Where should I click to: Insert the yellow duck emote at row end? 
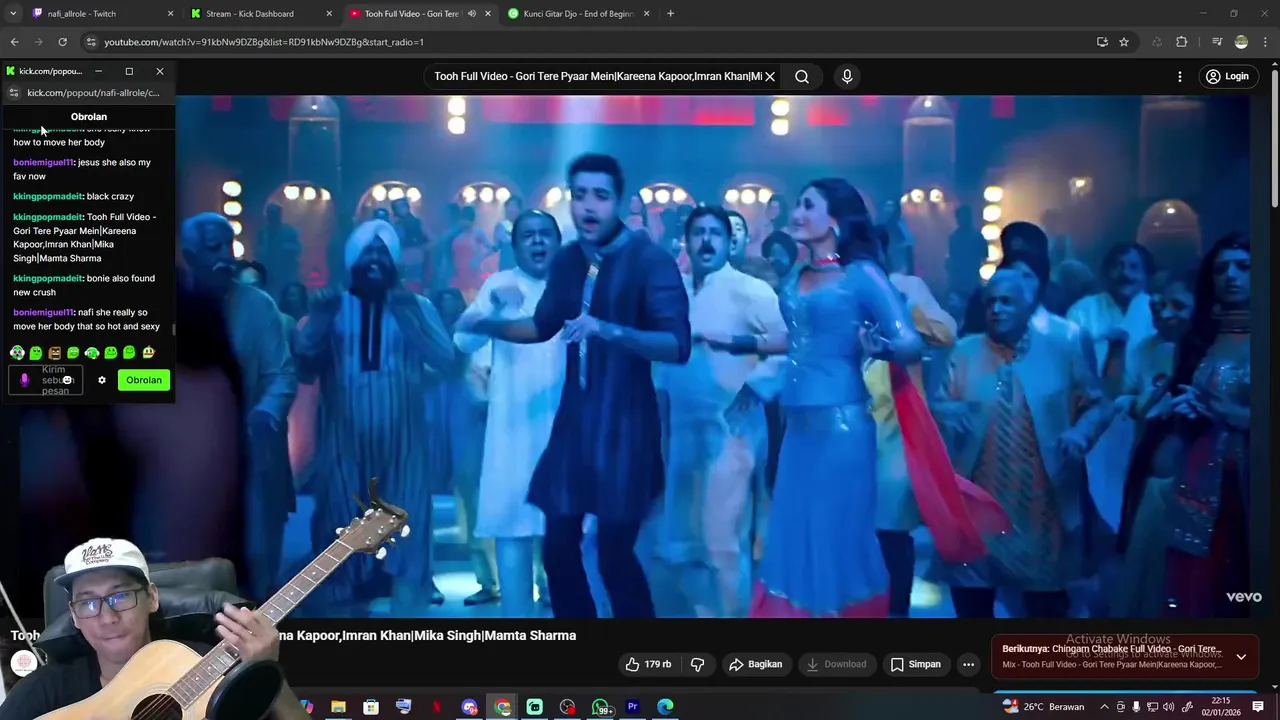click(148, 353)
